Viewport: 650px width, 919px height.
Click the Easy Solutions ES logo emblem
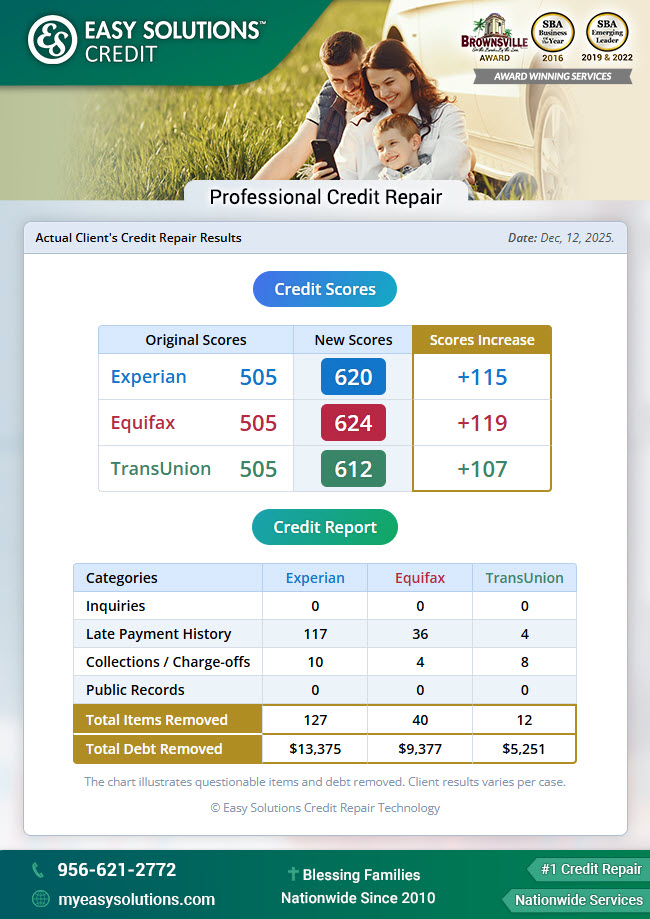click(52, 41)
